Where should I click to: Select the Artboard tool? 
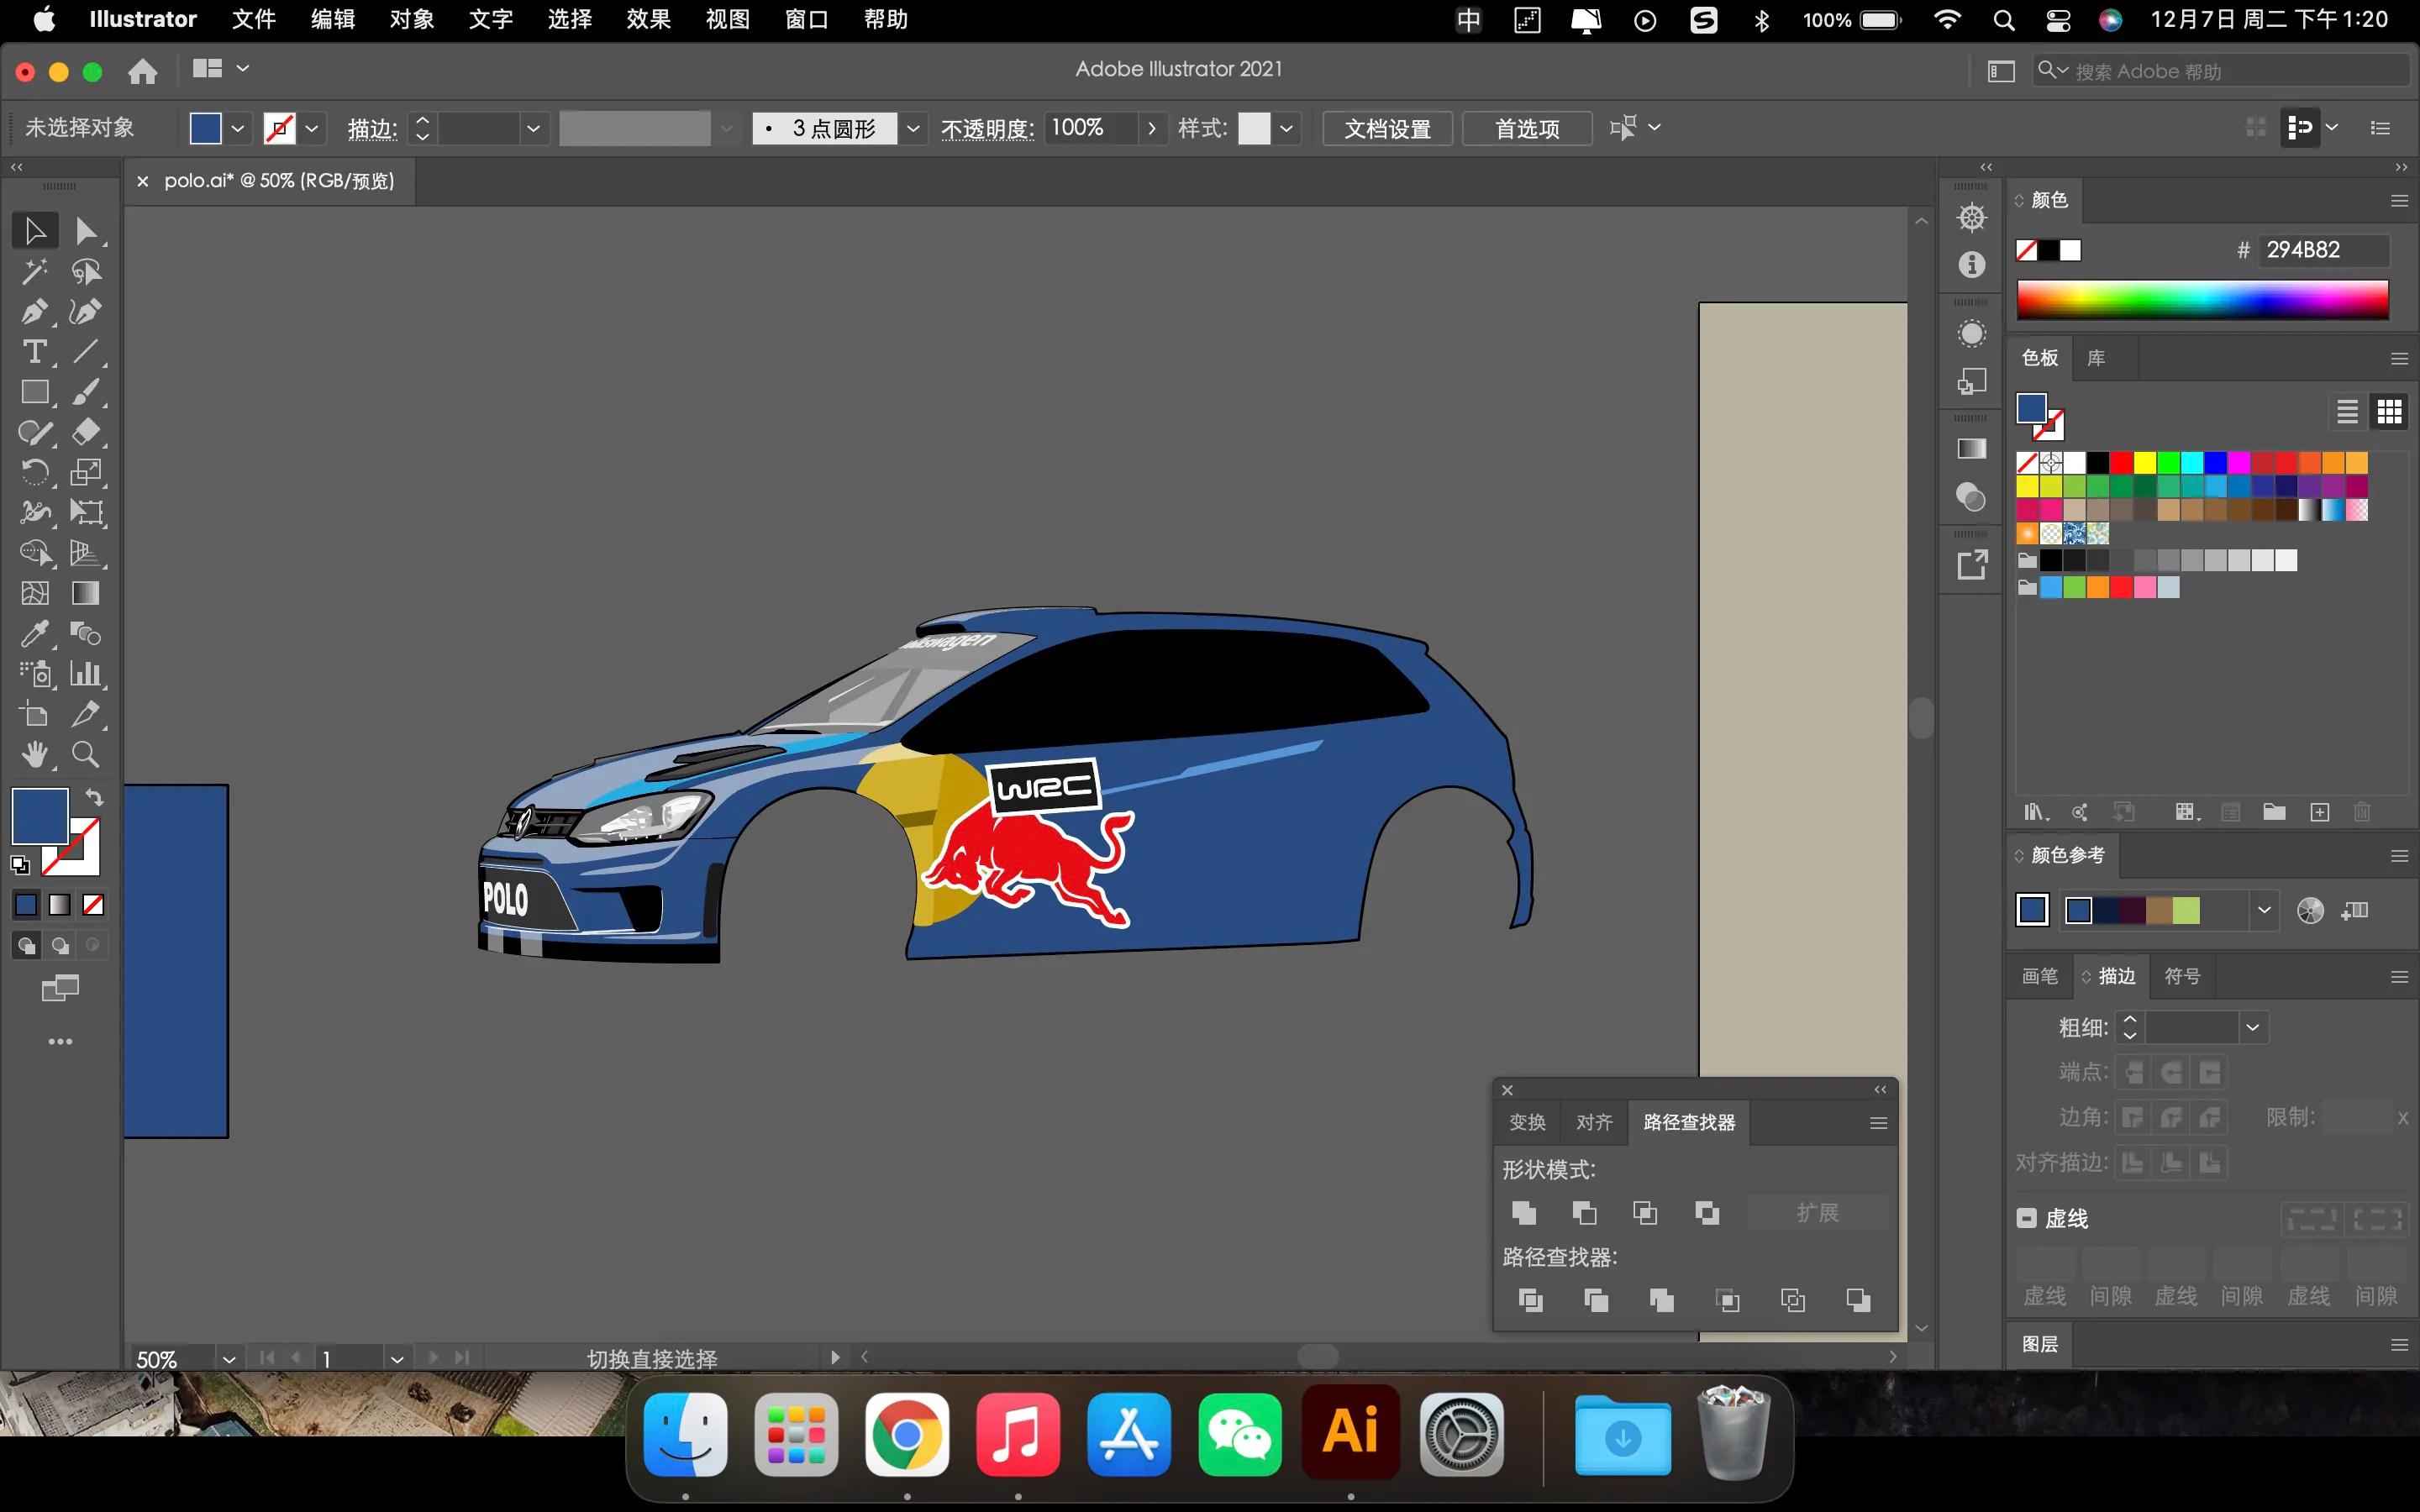click(35, 714)
